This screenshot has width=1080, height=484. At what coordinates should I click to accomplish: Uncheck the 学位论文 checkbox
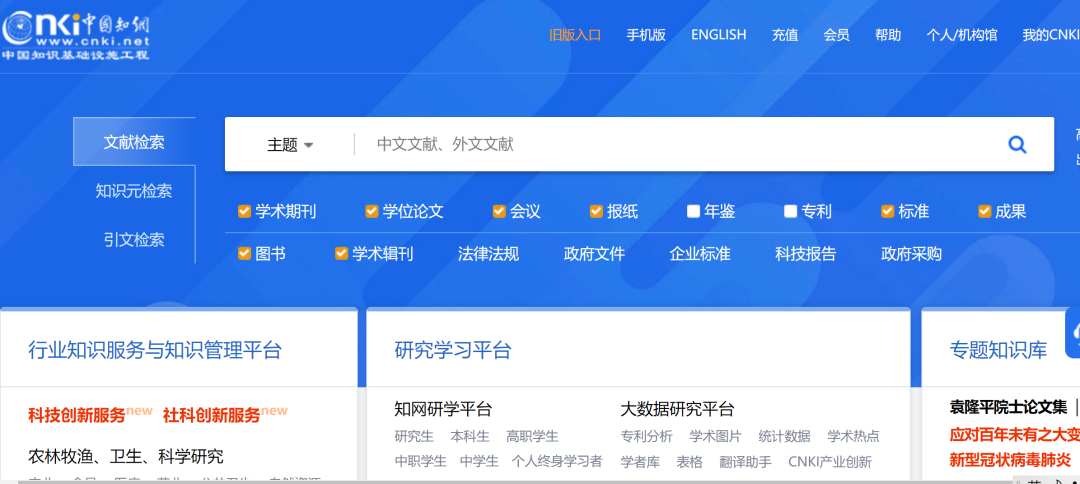[371, 211]
